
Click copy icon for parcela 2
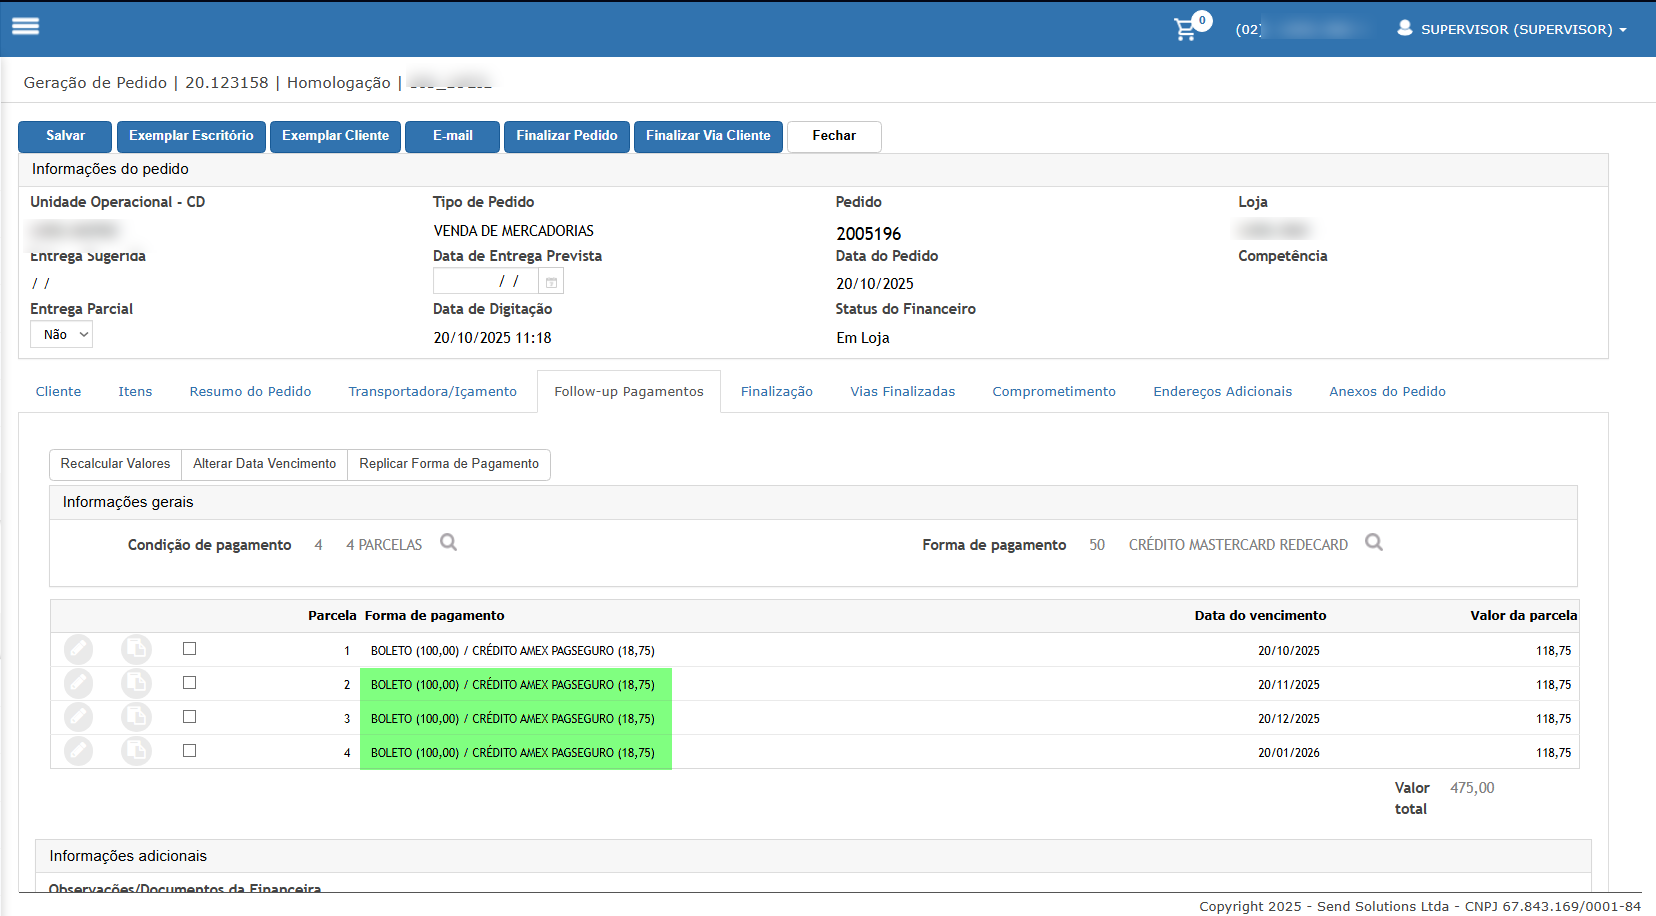pos(136,684)
